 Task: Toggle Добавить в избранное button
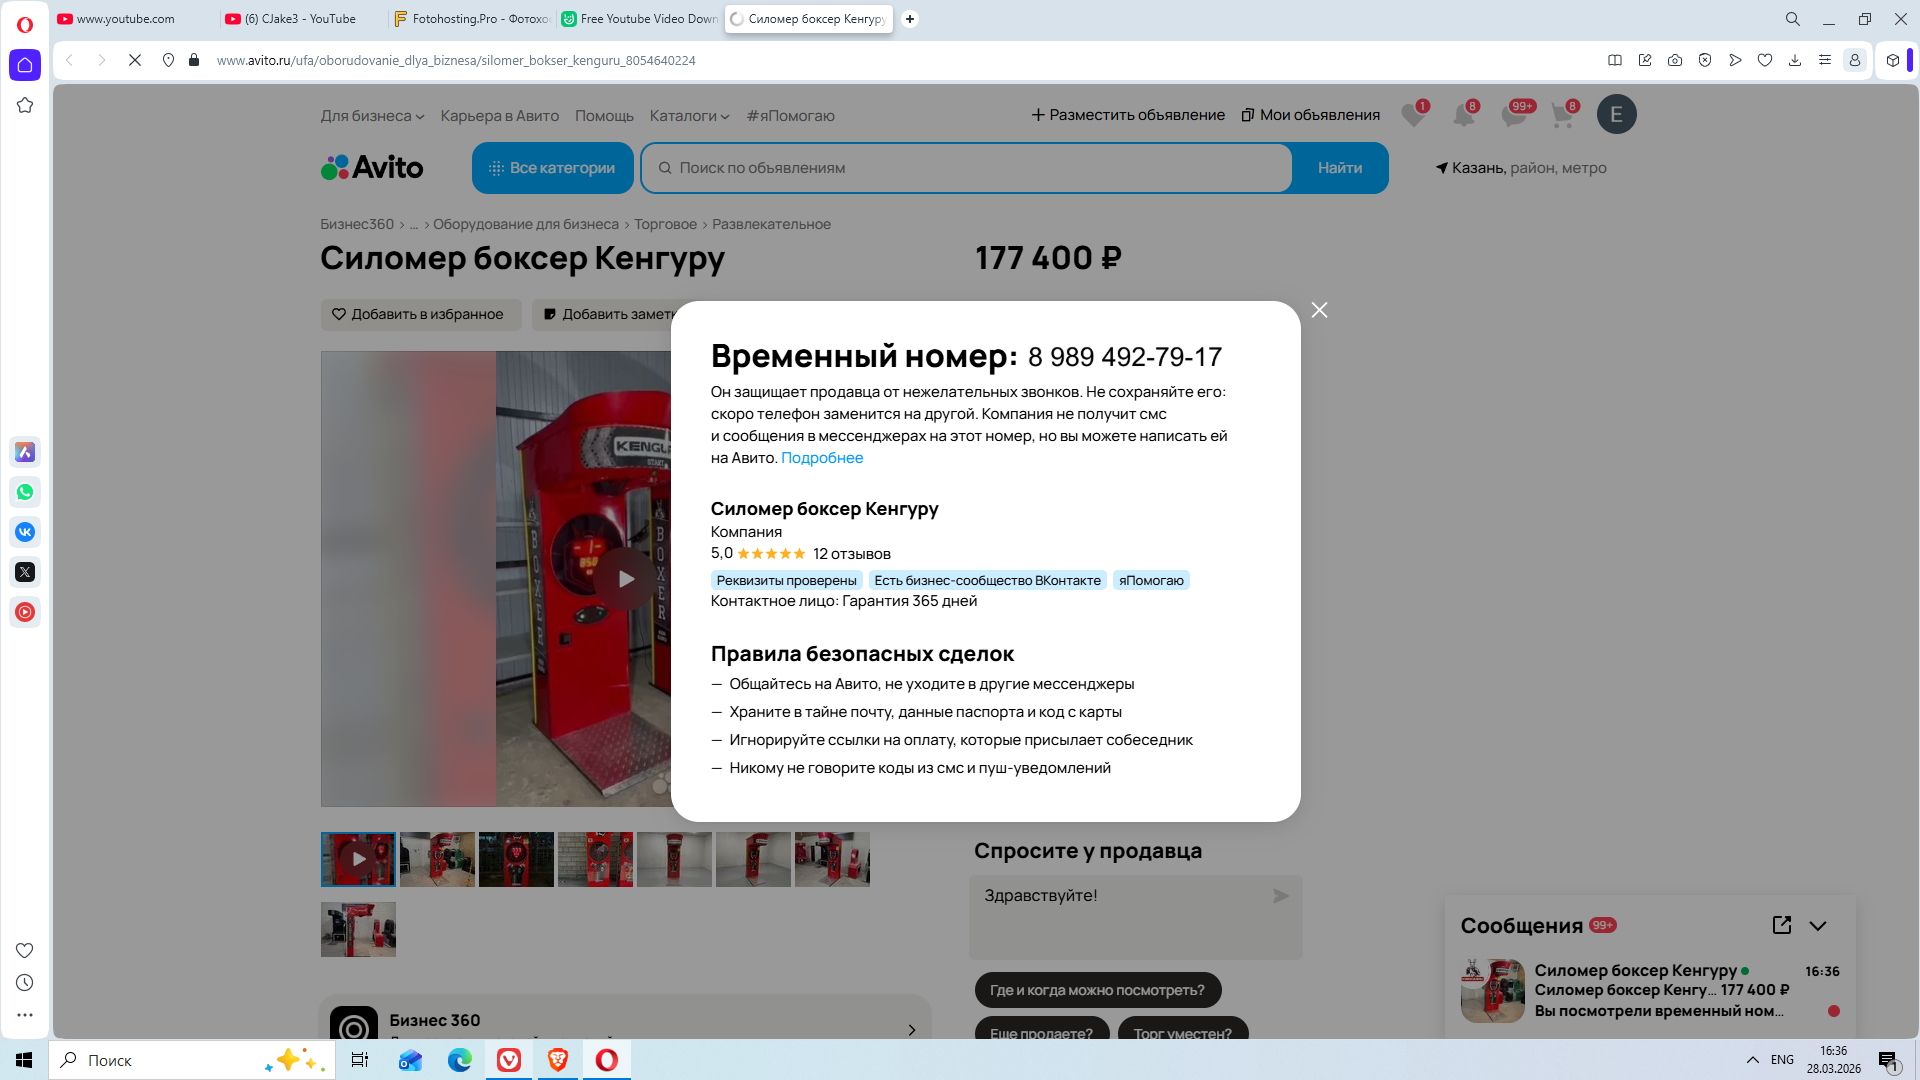point(420,314)
